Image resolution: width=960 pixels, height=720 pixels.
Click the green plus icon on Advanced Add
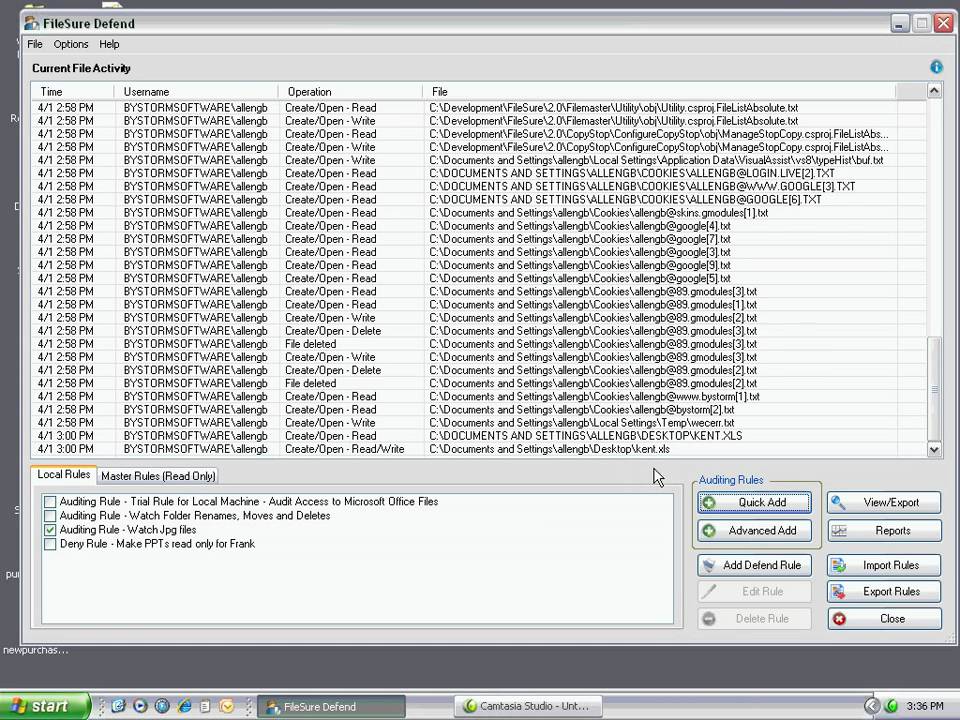pos(709,531)
